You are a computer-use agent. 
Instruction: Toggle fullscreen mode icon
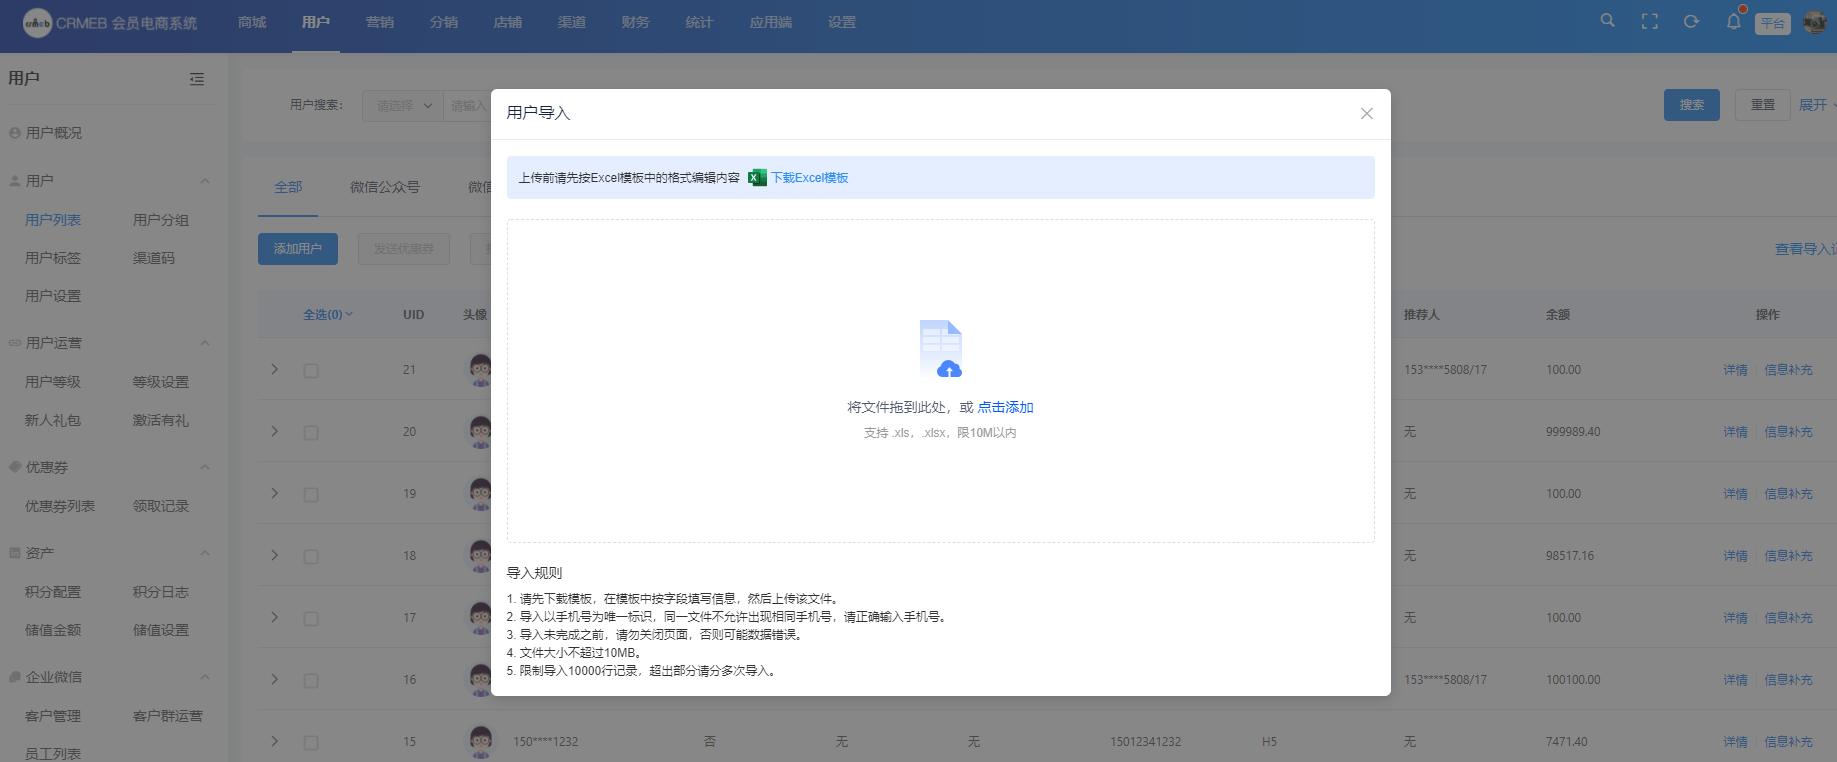1649,21
